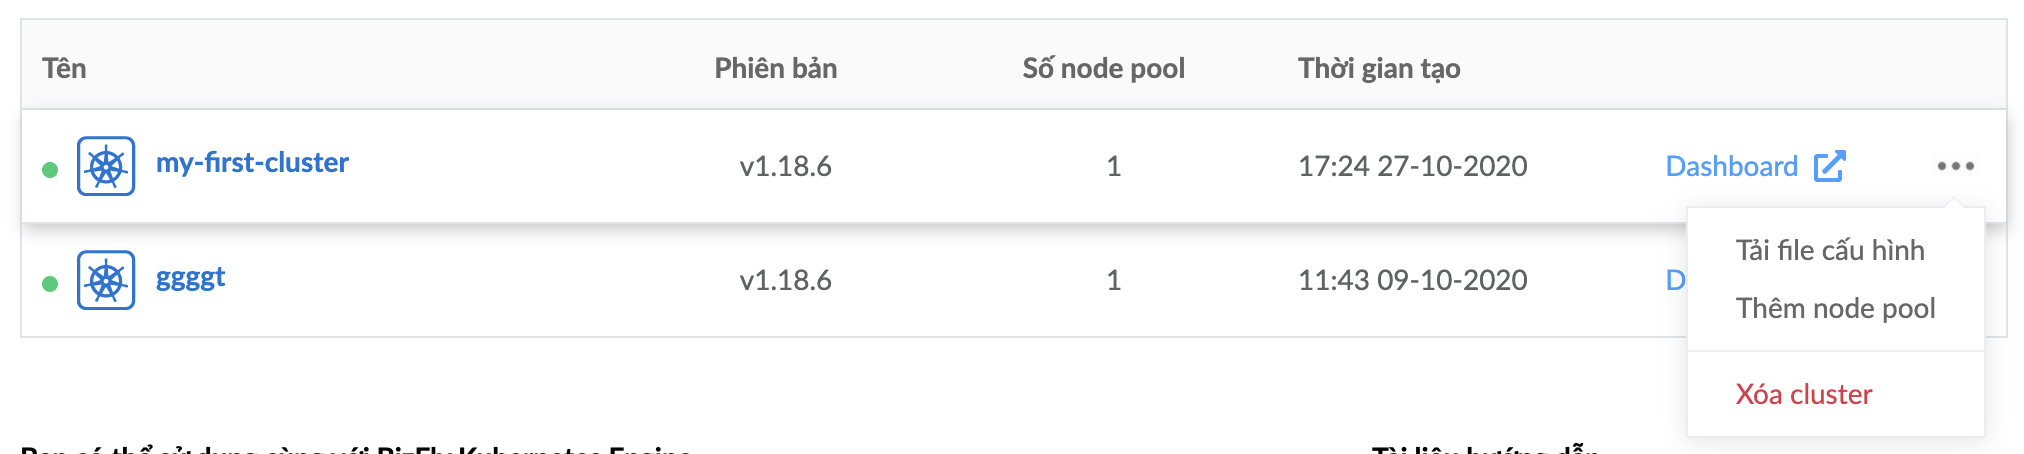This screenshot has height=454, width=2024.
Task: Toggle the three-dots menu for my-first-cluster
Action: [x=1955, y=166]
